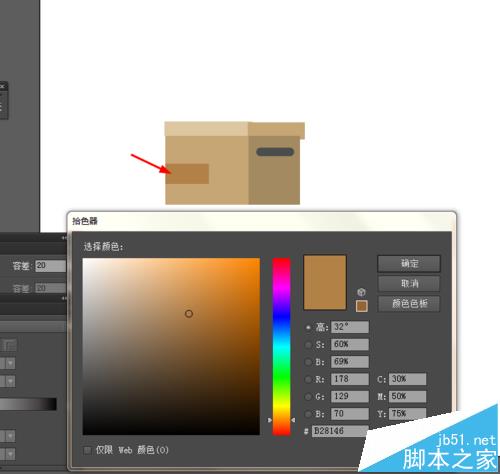Click the dimmed 容差 field in left panel
500x474 pixels.
click(50, 288)
